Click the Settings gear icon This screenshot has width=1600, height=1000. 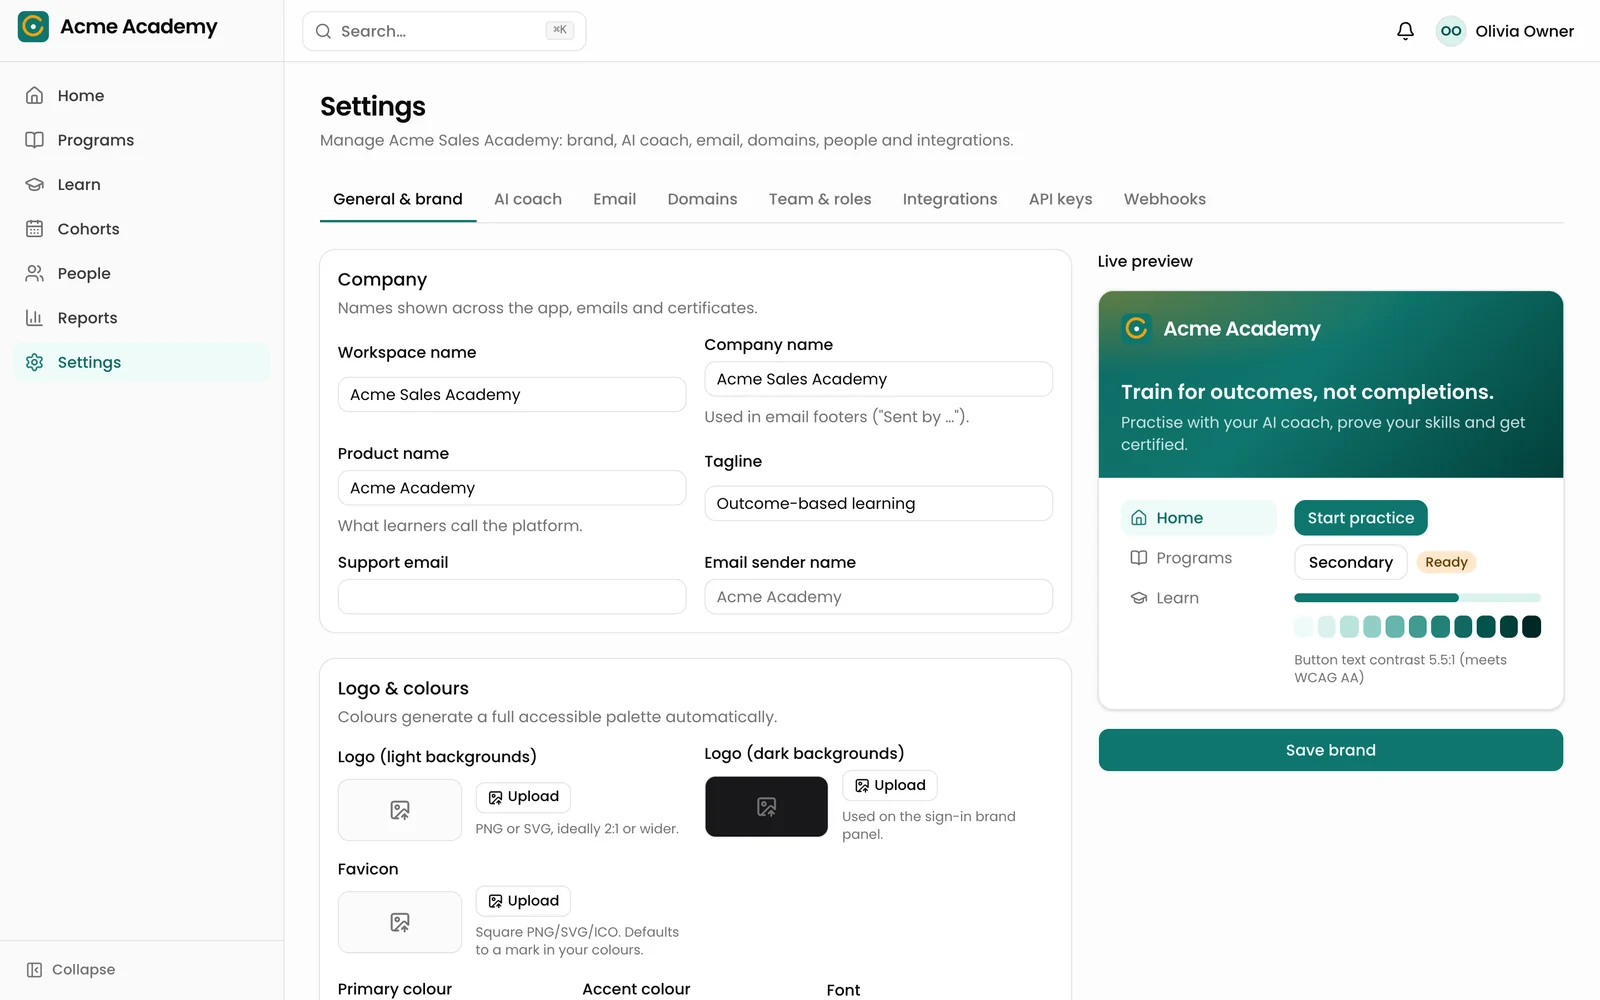(34, 362)
